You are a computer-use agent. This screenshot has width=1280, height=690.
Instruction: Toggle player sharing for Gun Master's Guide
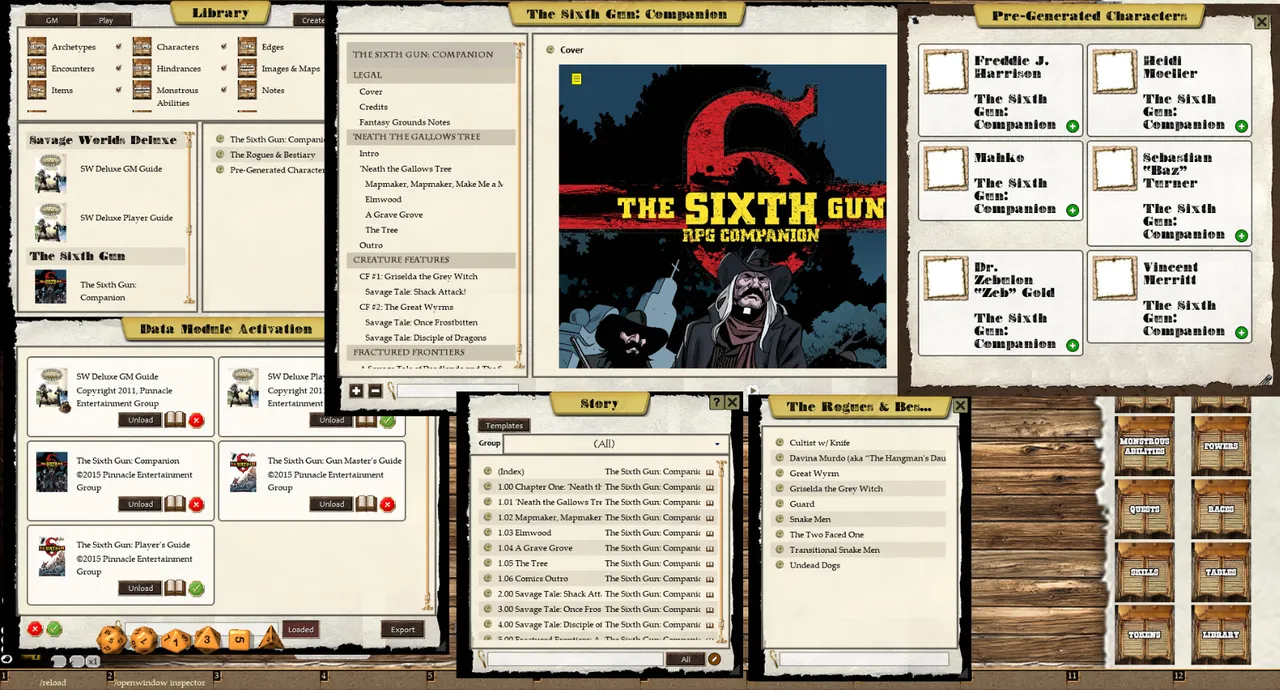(x=387, y=504)
